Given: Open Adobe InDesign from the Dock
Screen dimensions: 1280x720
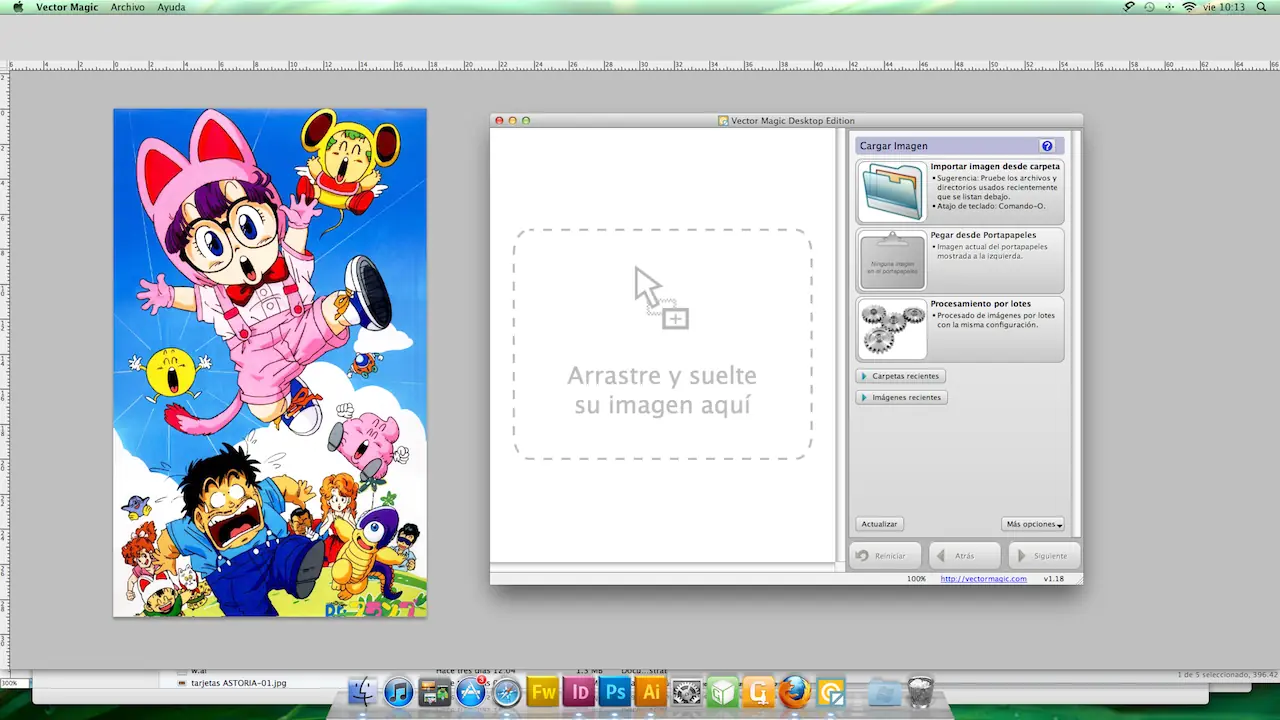Looking at the screenshot, I should tap(579, 691).
